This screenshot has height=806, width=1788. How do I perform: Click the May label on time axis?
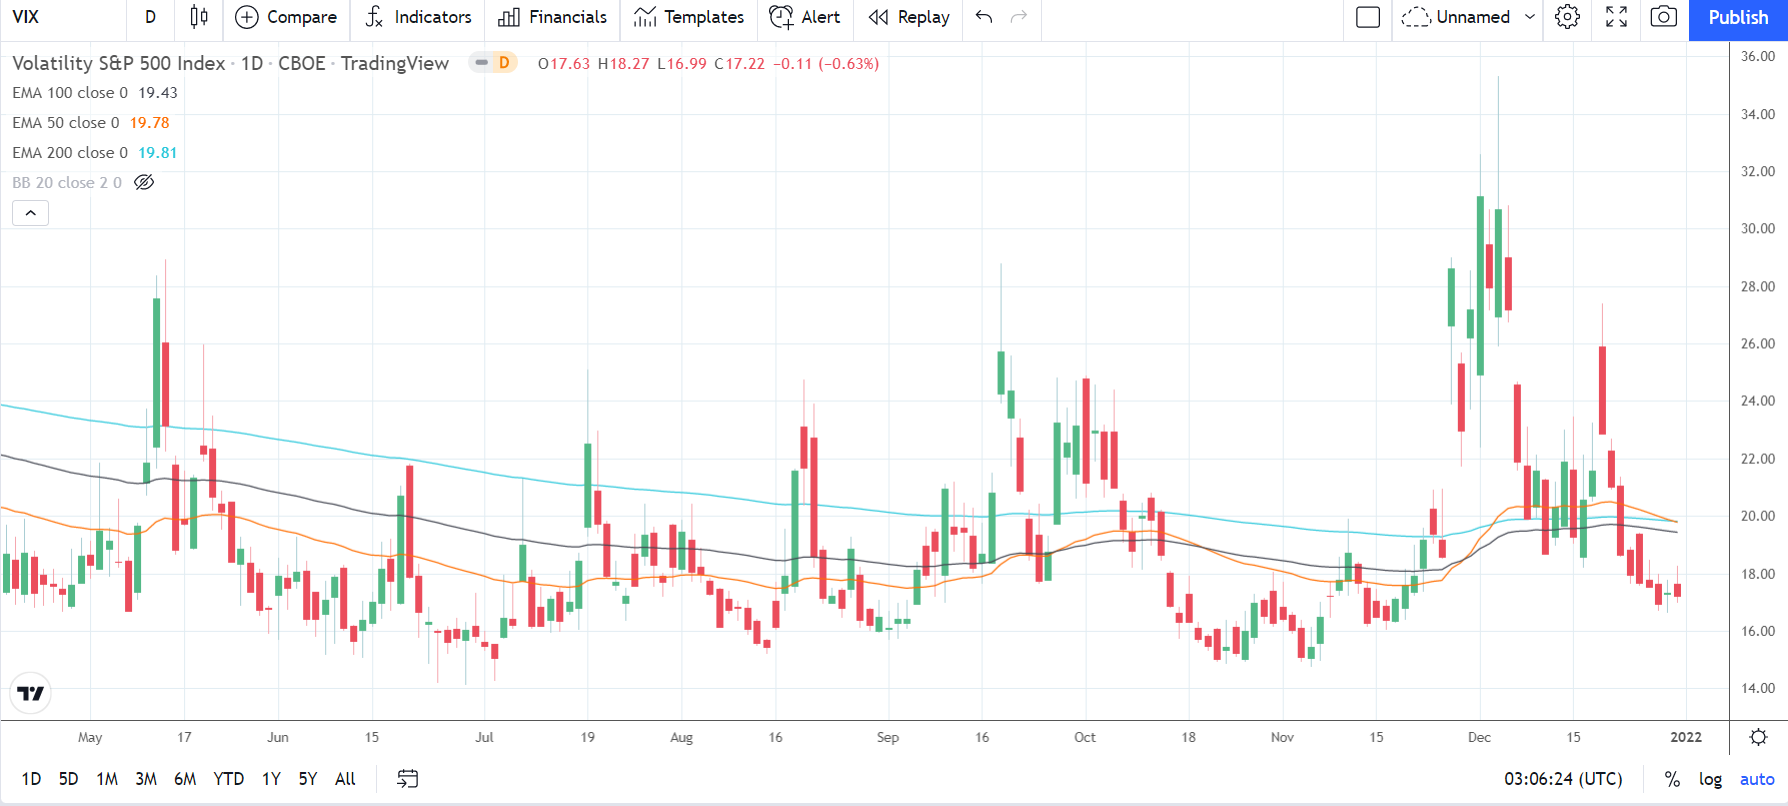(90, 737)
